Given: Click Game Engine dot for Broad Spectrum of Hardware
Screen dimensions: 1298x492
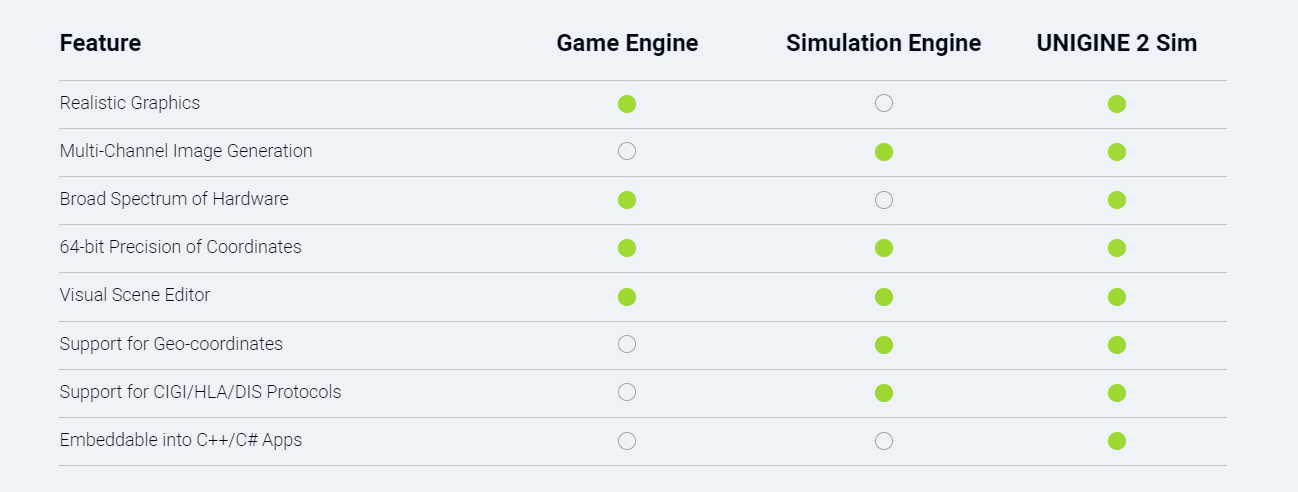Looking at the screenshot, I should [x=627, y=200].
